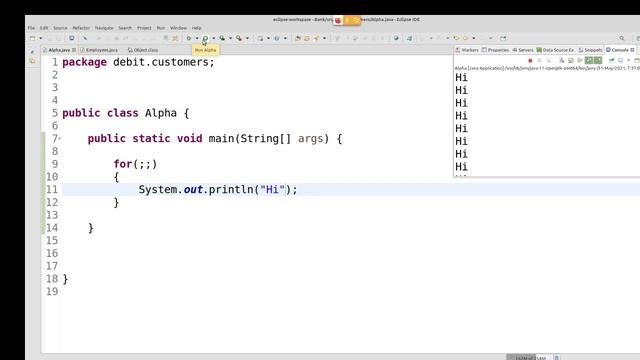Click the Open Type toolbar icon

click(x=297, y=38)
